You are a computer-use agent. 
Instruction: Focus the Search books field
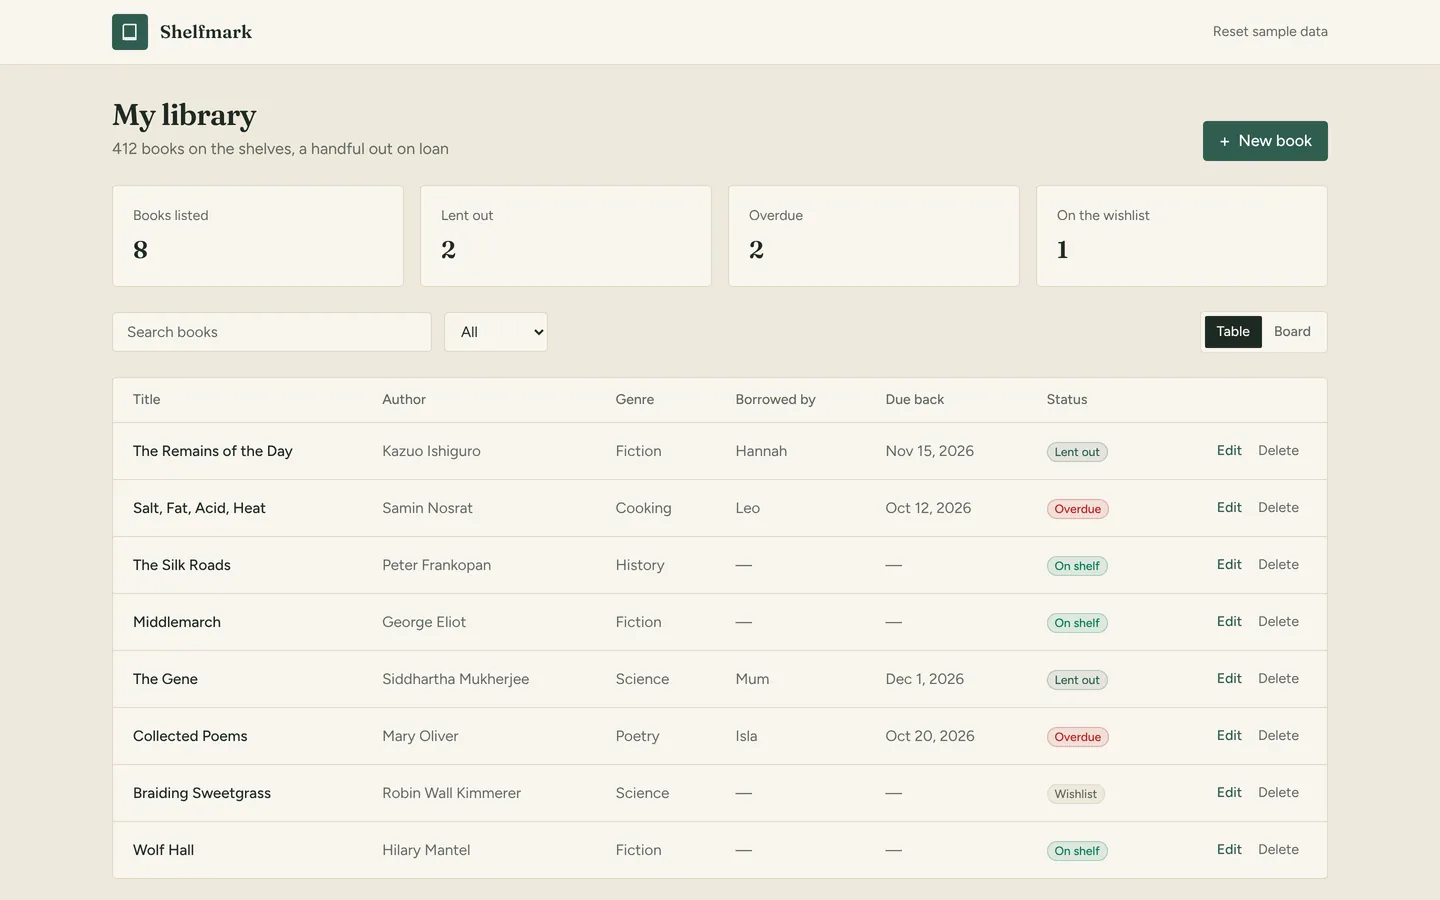point(272,332)
